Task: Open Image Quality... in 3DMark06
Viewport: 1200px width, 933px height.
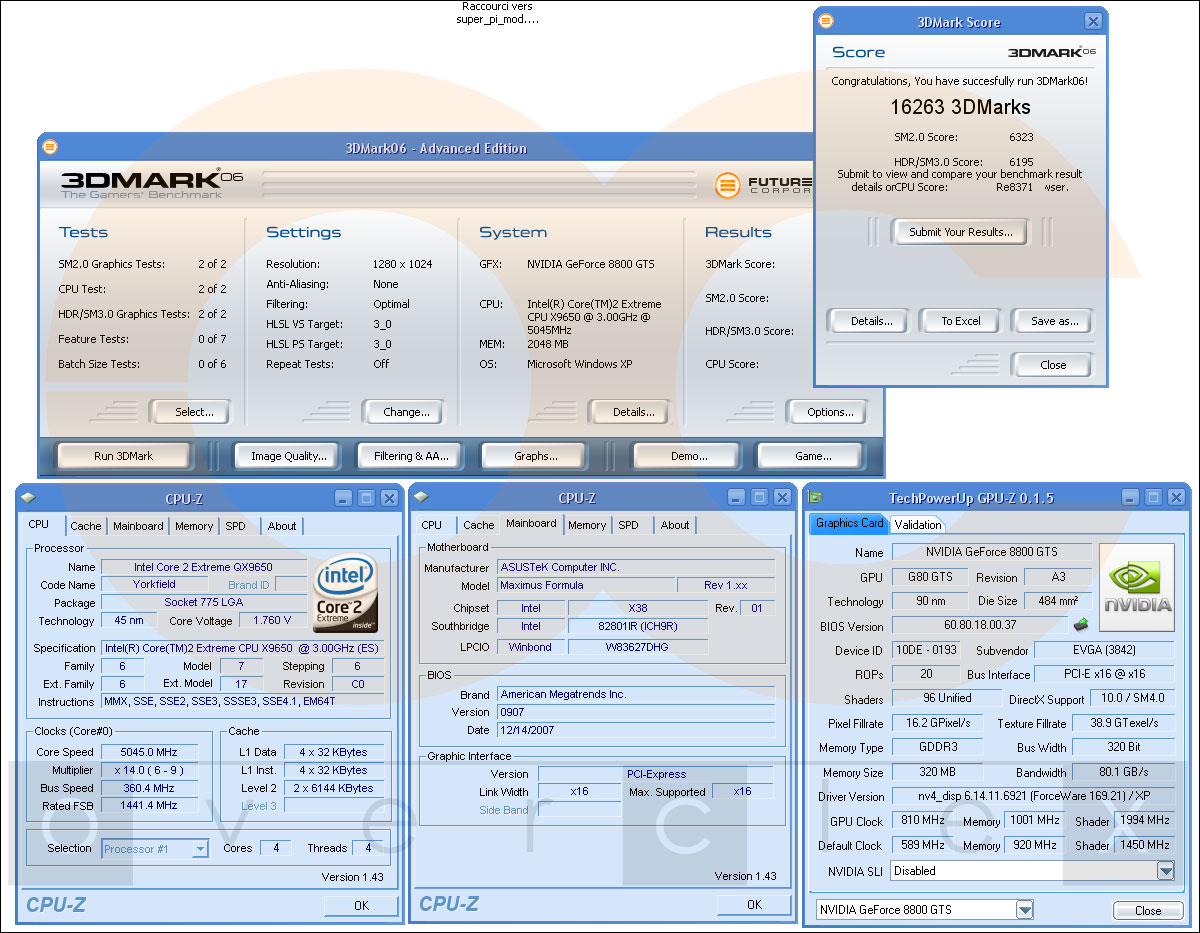Action: (x=289, y=456)
